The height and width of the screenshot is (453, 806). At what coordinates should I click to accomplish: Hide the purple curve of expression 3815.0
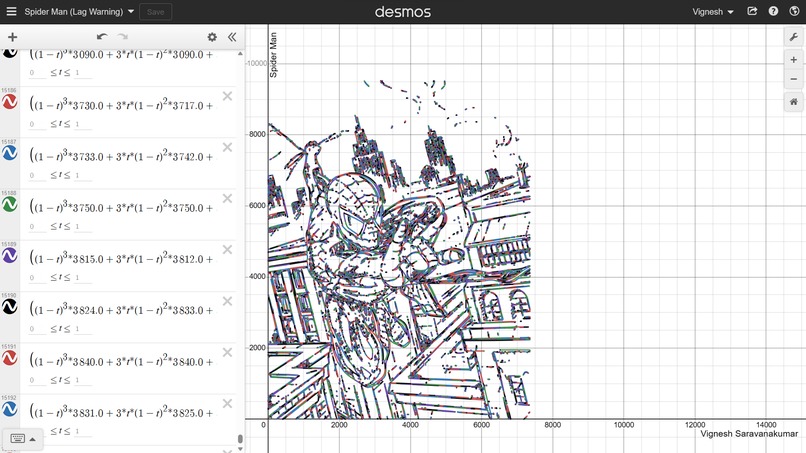tap(10, 255)
